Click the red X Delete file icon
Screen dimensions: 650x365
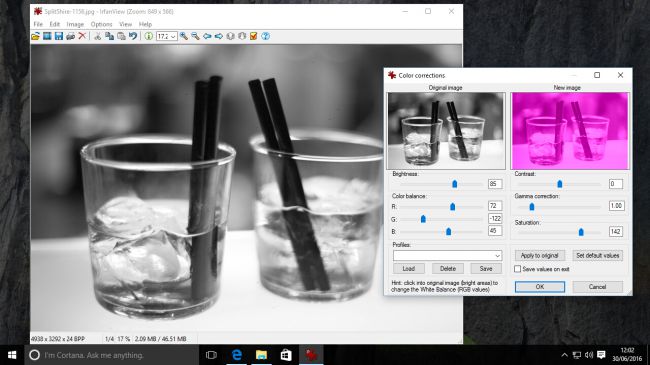[x=82, y=36]
